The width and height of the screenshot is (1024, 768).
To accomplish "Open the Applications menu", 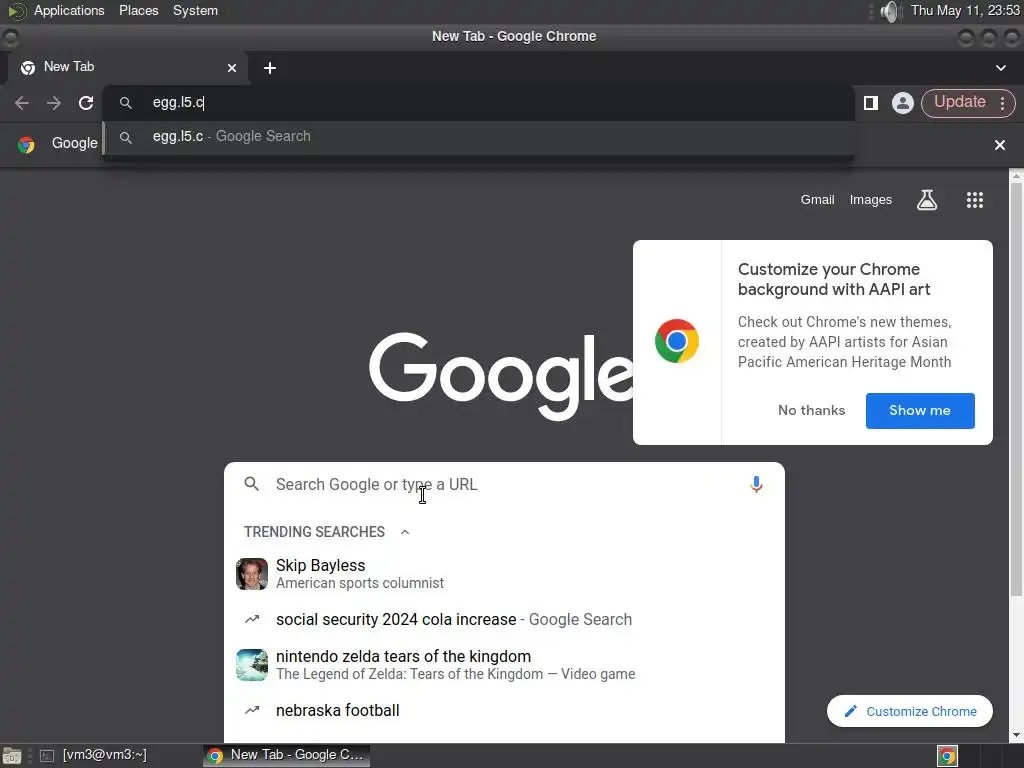I will coord(69,10).
